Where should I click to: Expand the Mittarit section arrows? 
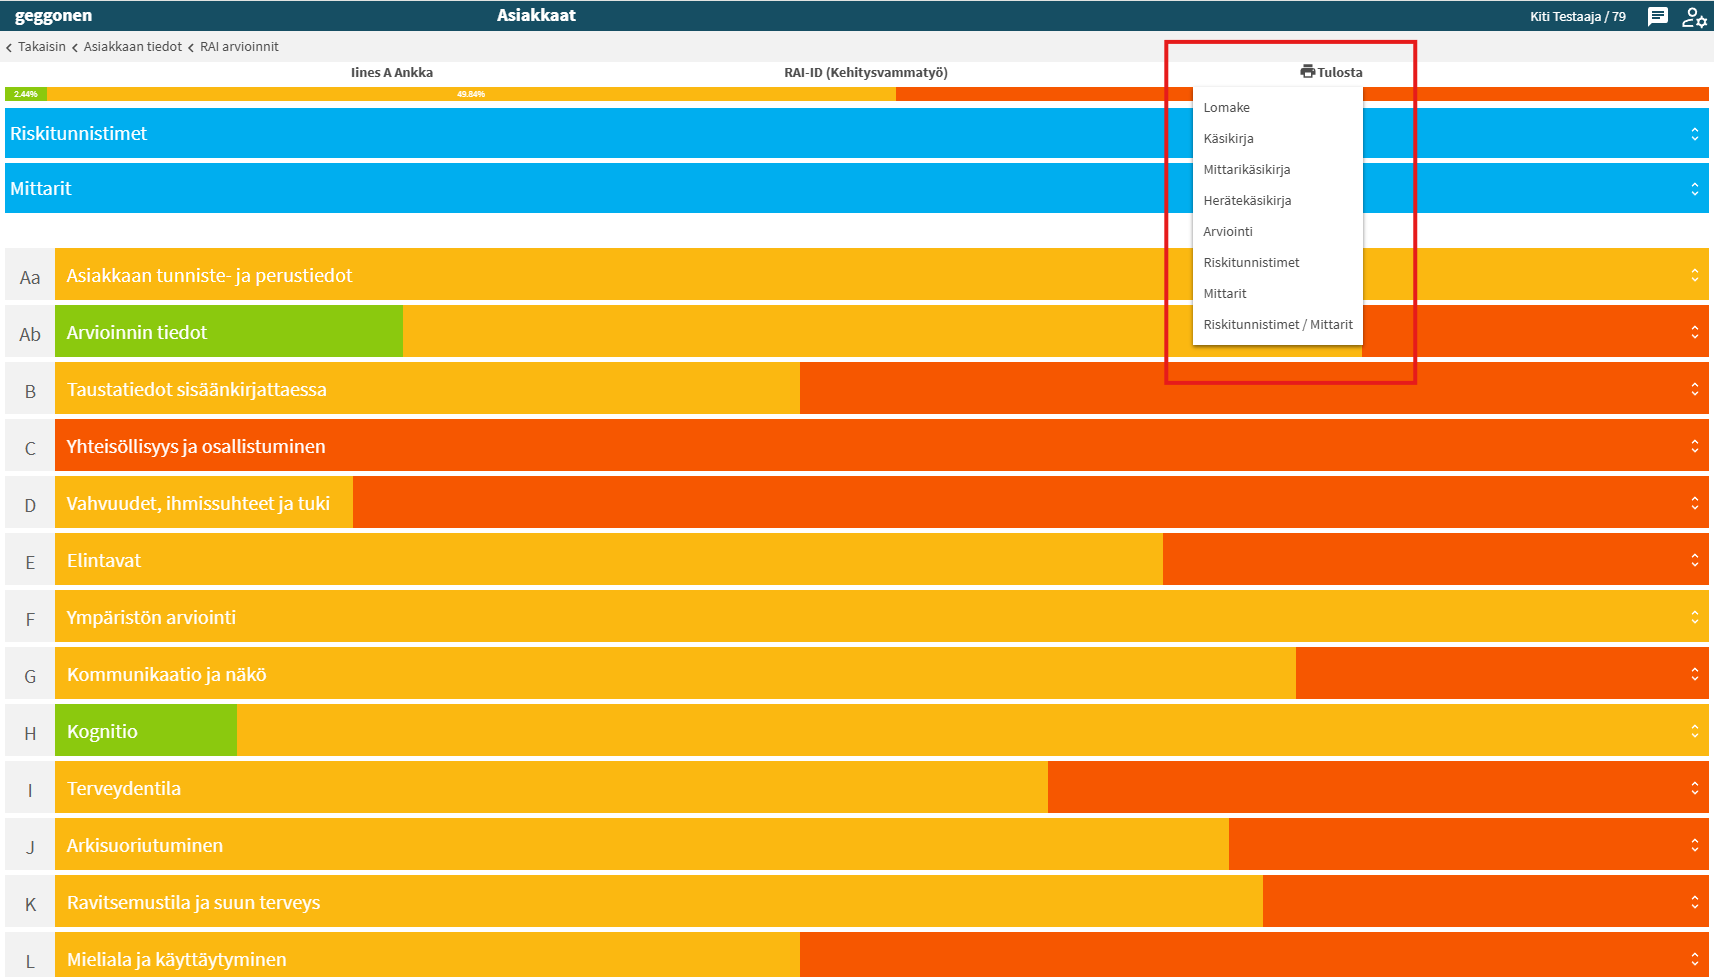tap(1694, 189)
